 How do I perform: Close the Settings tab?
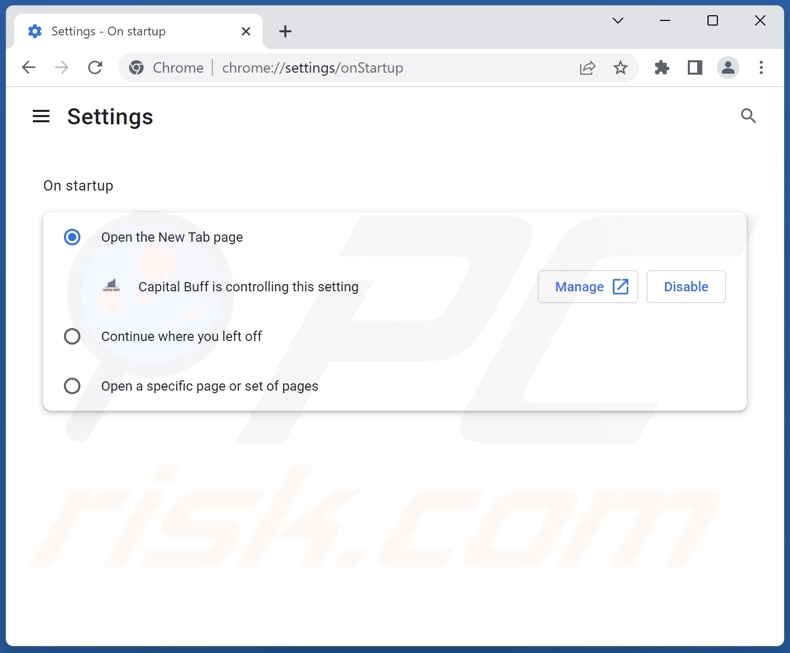click(246, 31)
